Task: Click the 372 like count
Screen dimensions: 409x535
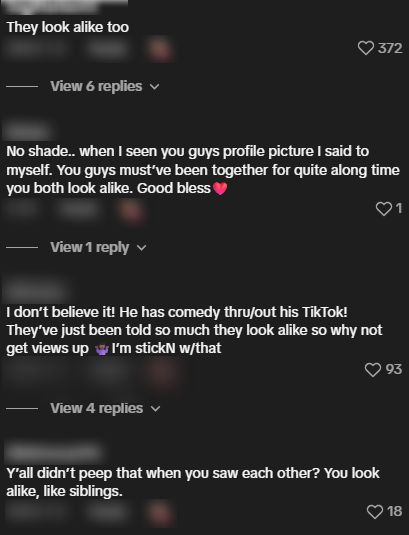Action: pos(390,48)
